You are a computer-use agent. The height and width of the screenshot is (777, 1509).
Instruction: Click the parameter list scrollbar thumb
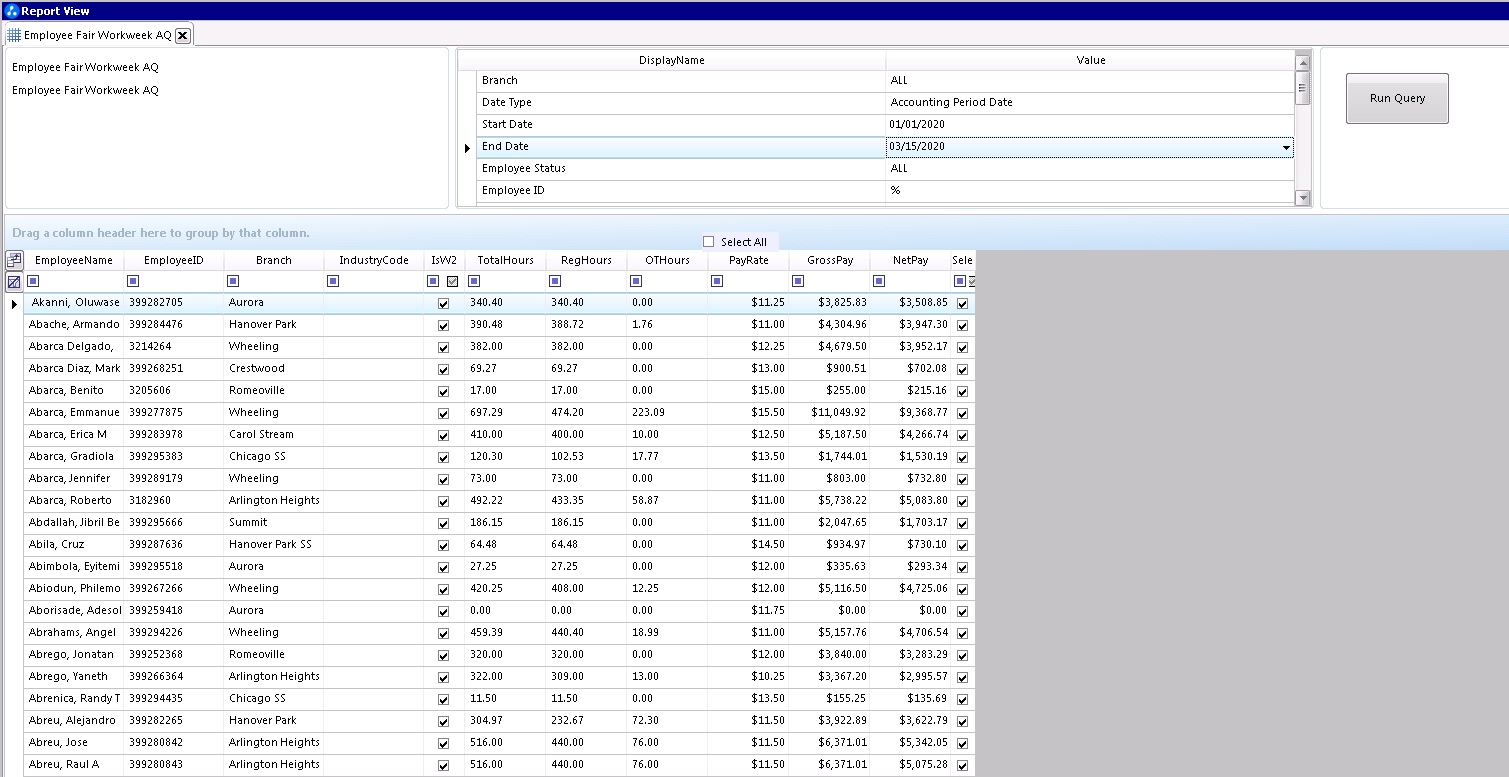click(x=1302, y=87)
